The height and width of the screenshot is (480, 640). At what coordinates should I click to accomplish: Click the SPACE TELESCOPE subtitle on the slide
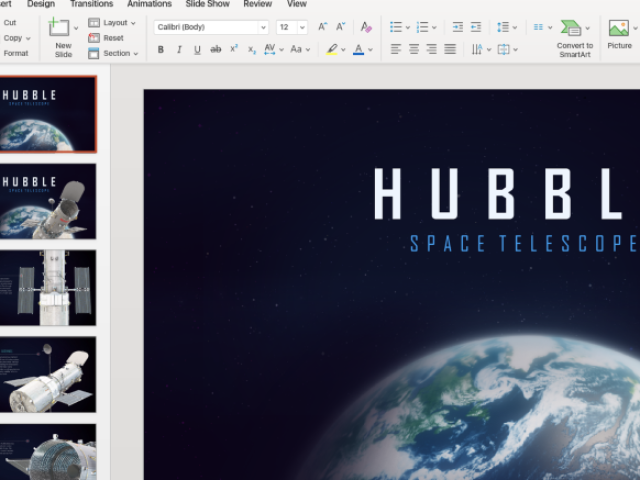[524, 244]
